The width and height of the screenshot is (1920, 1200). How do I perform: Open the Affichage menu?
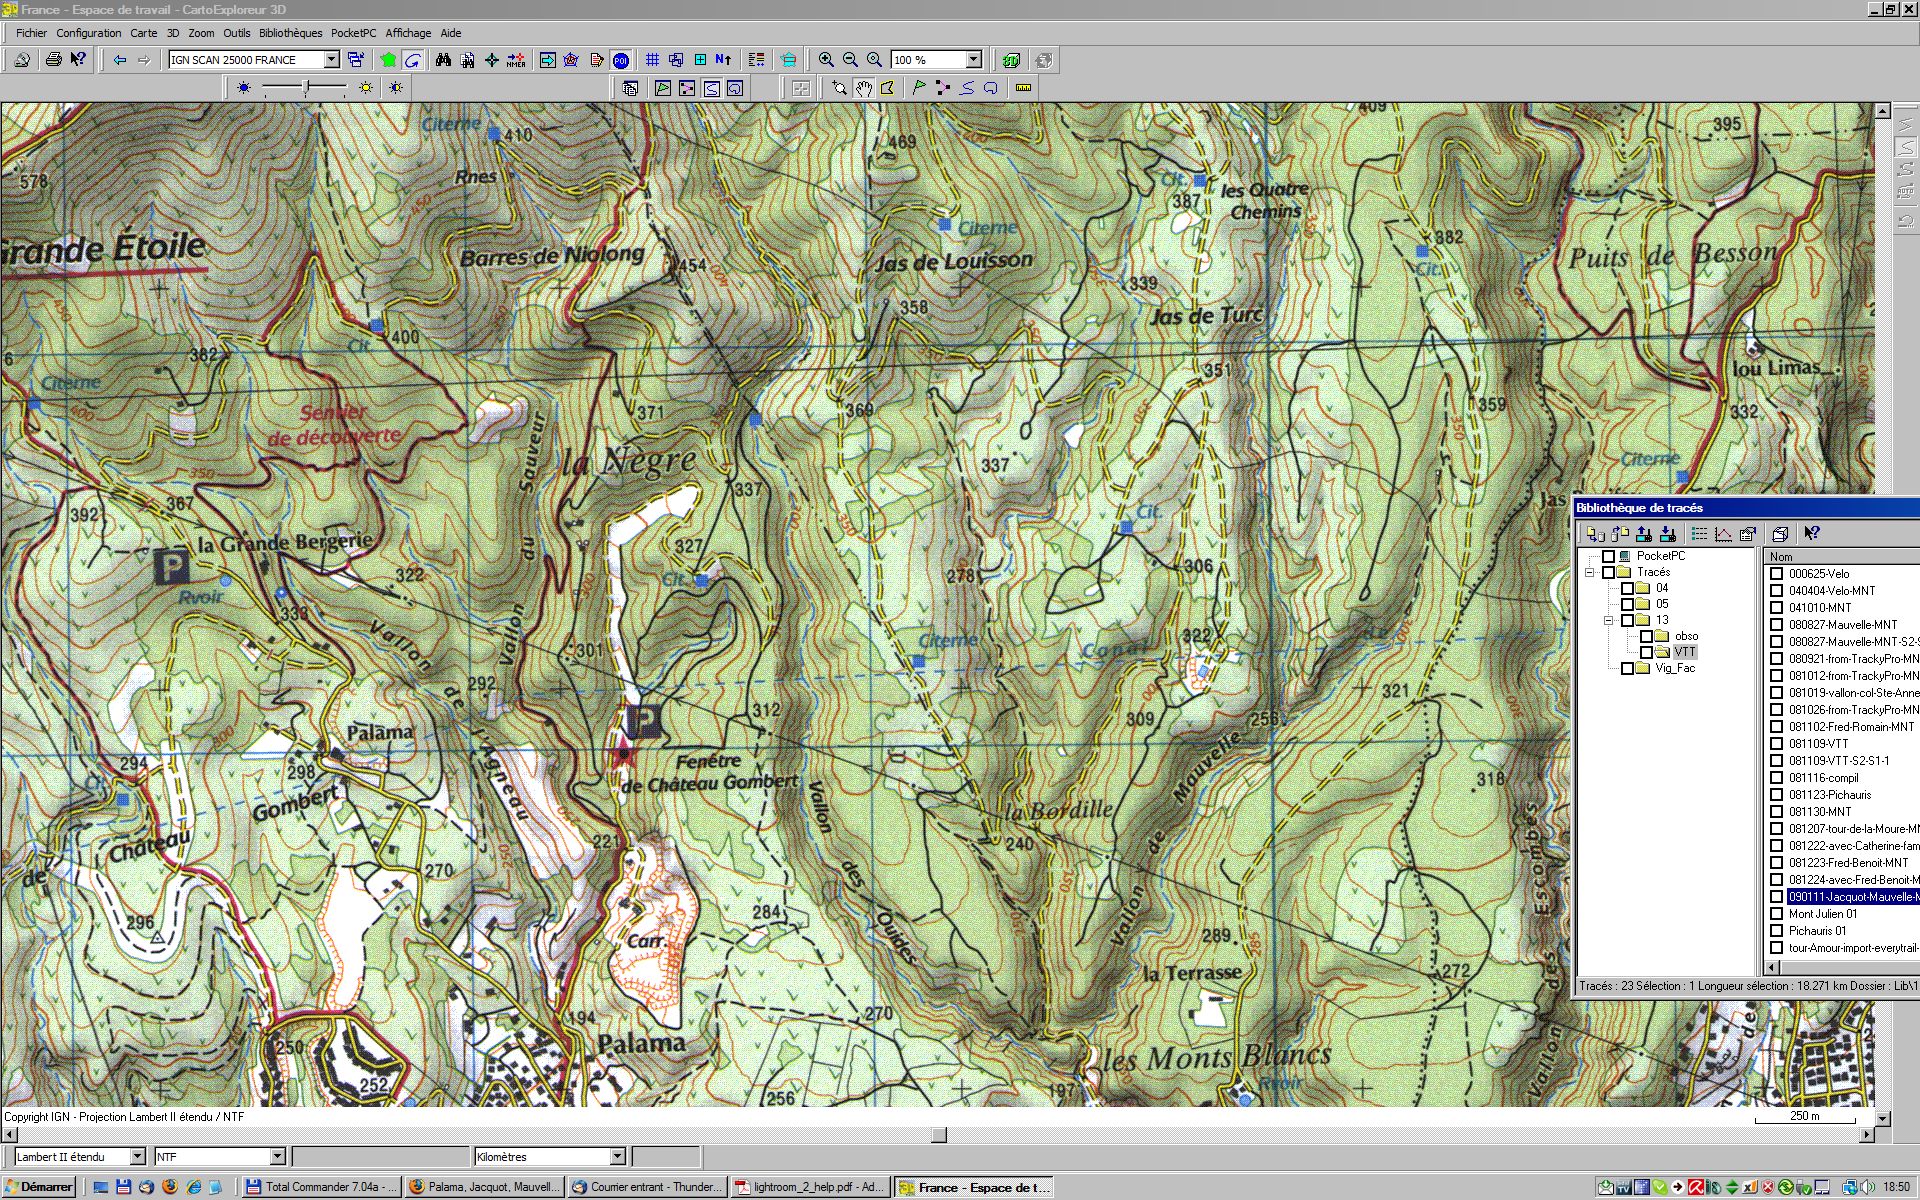(x=408, y=33)
